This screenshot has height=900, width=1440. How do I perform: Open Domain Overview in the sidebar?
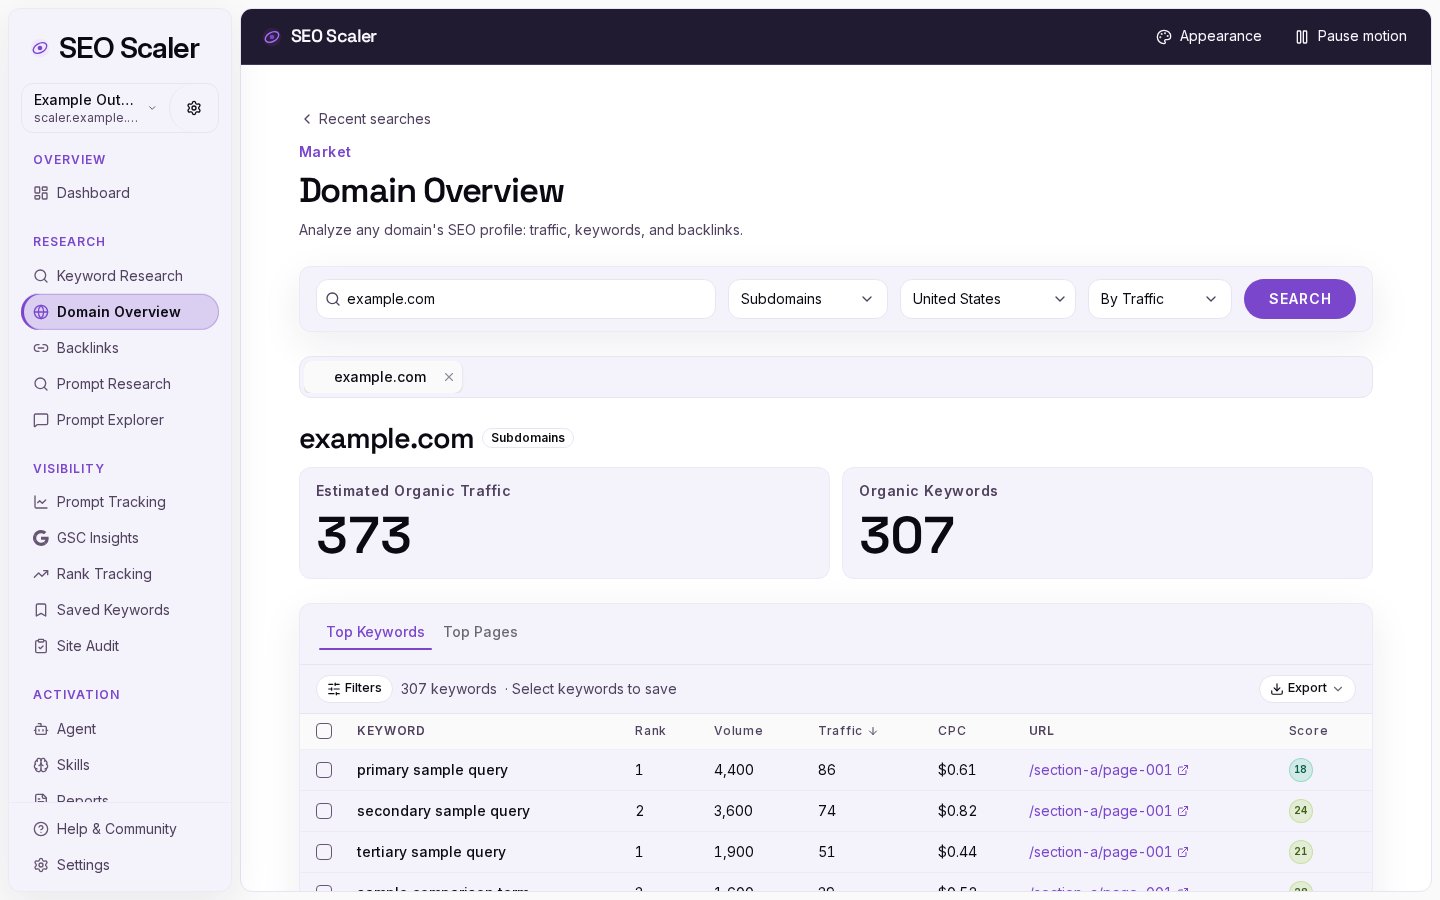120,312
